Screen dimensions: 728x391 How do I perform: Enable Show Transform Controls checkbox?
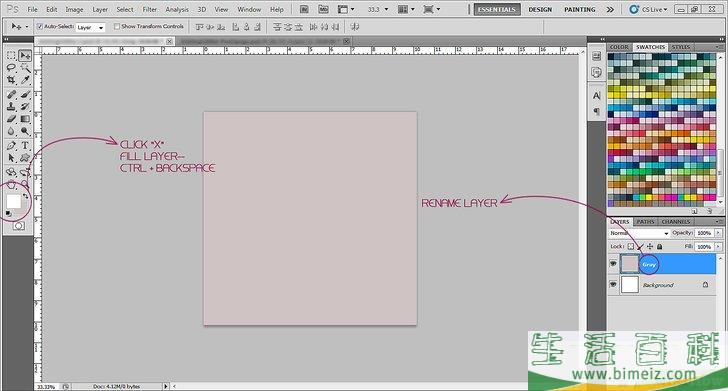(117, 27)
